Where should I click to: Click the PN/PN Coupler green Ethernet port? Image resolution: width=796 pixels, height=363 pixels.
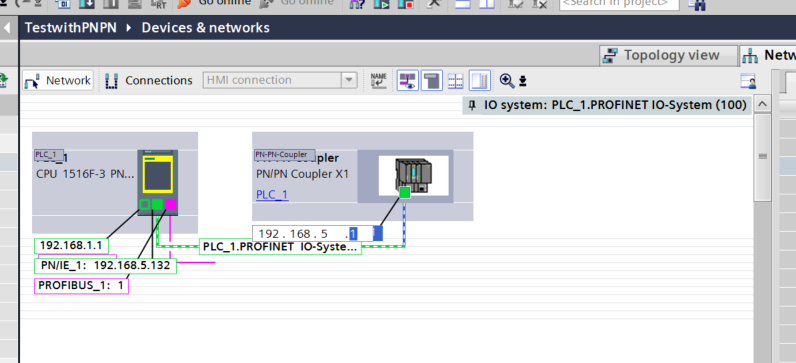click(x=405, y=192)
